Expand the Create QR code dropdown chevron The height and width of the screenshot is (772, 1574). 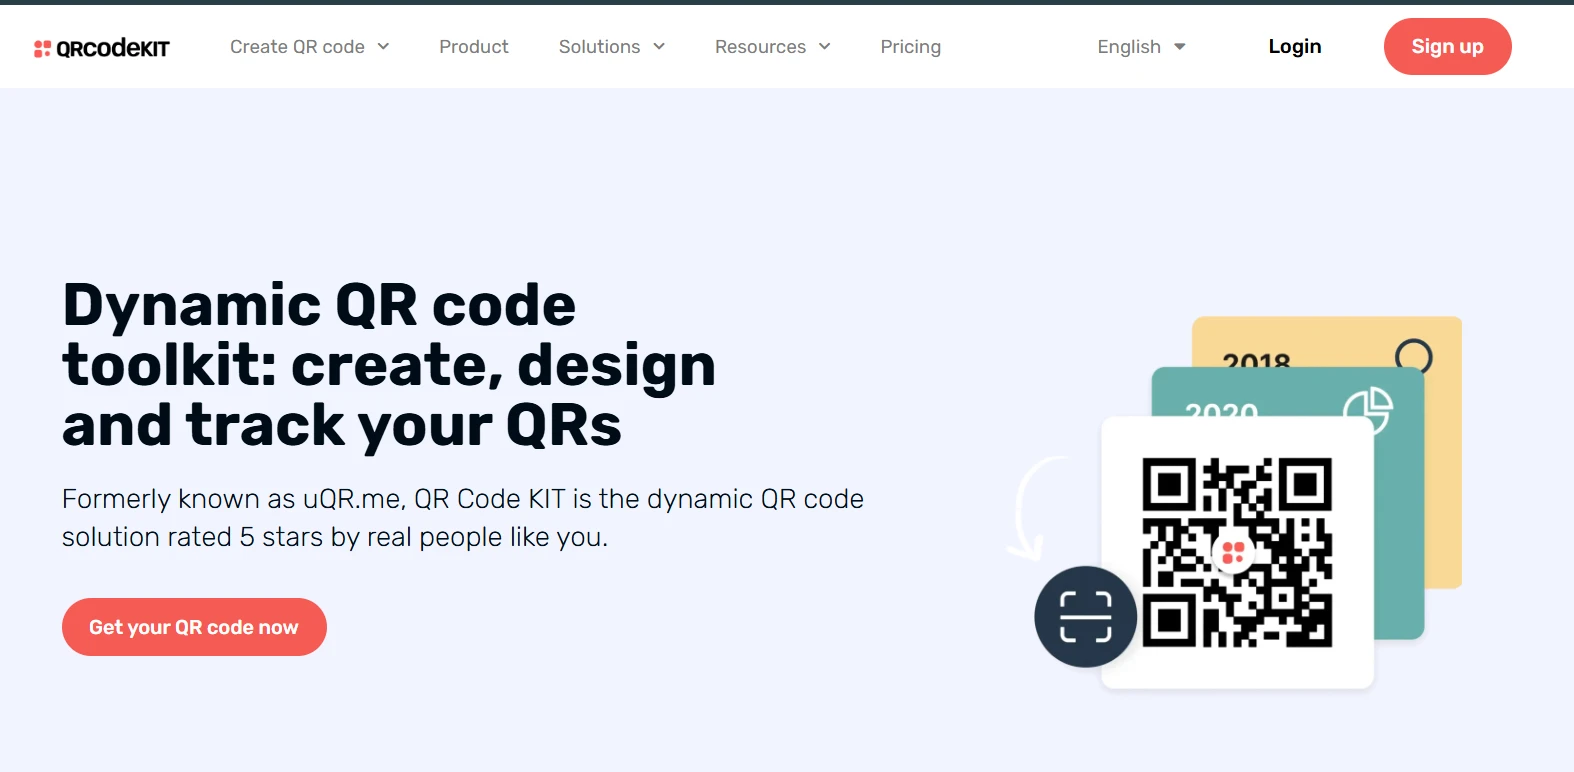pos(383,47)
